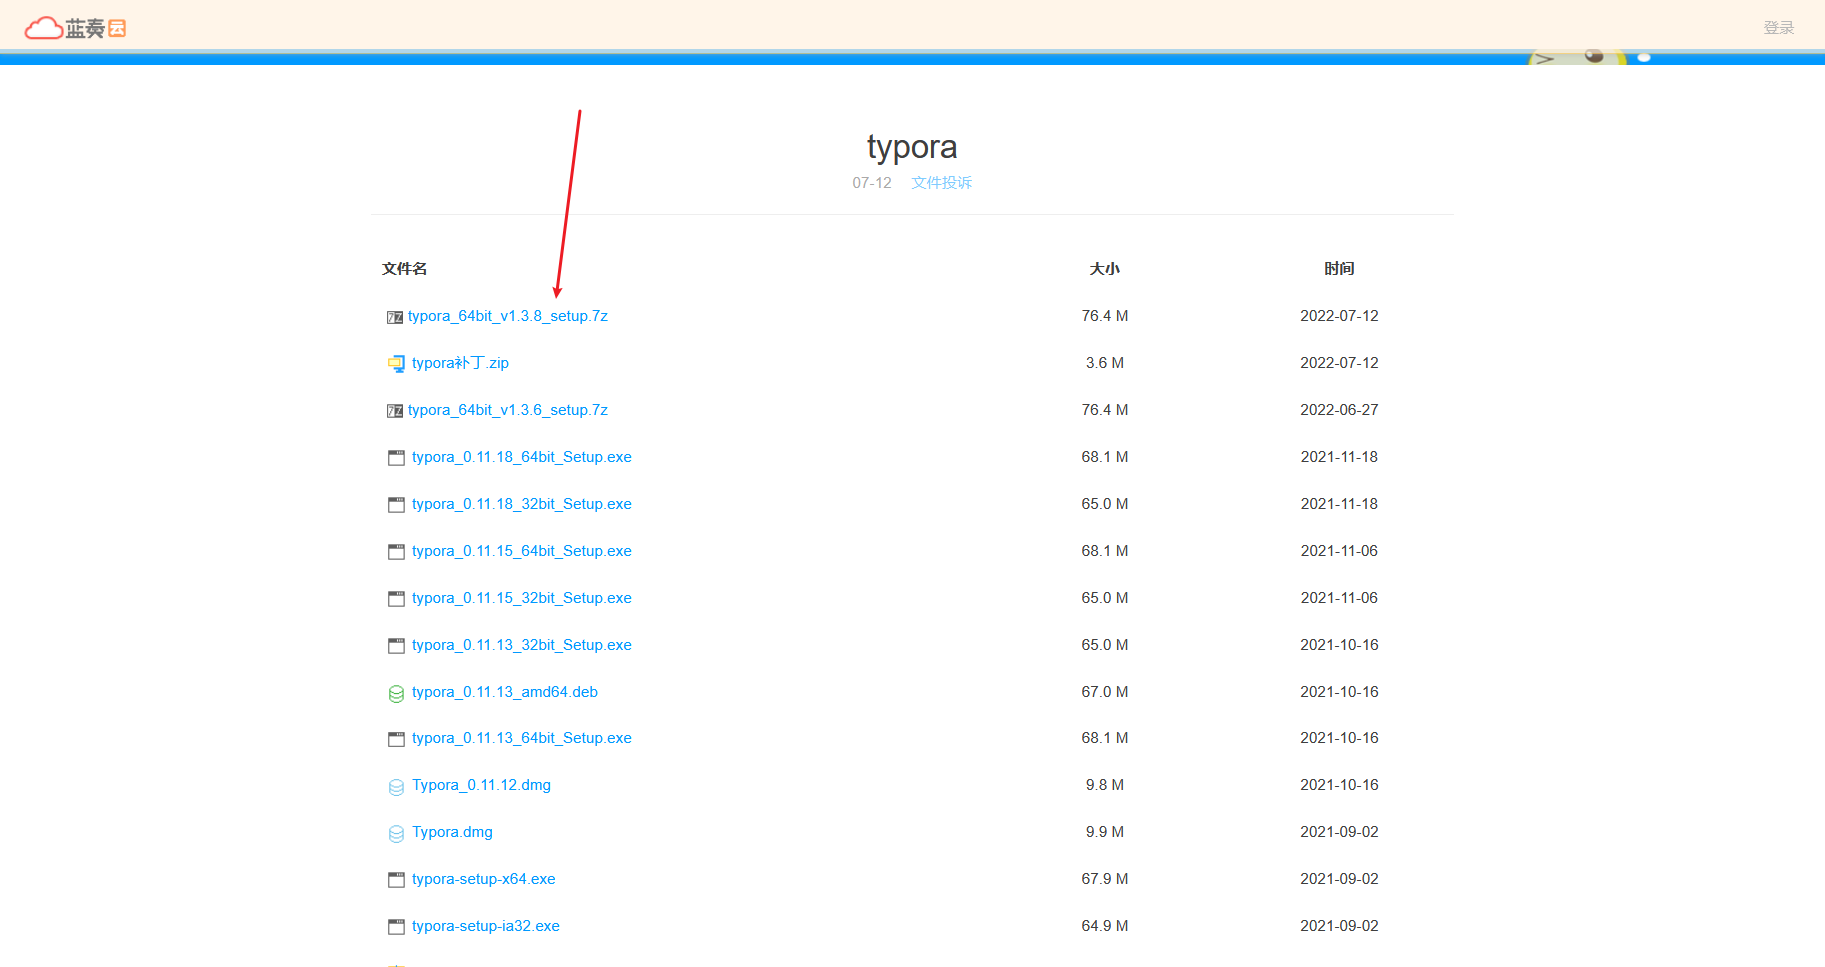Click the 67.9 M size value
Viewport: 1825px width, 967px height.
coord(1105,879)
